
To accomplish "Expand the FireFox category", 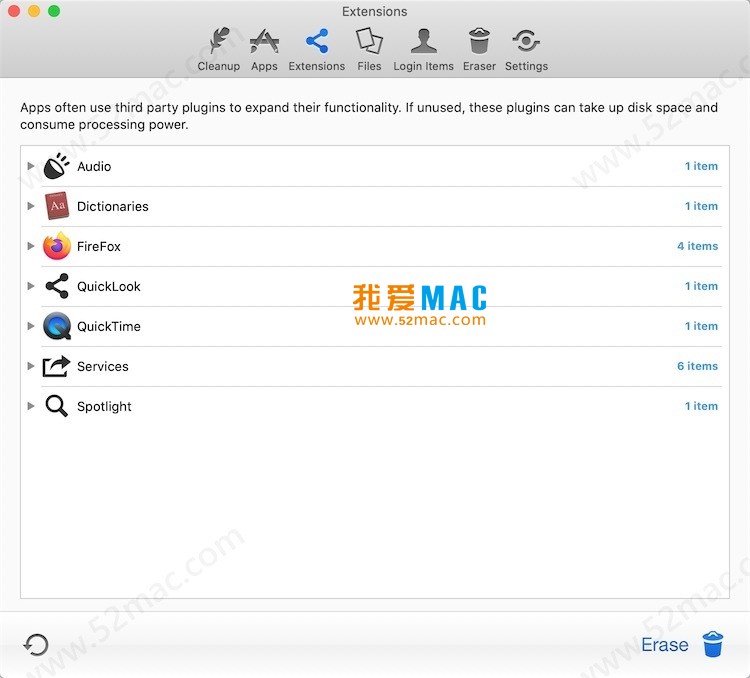I will pos(31,246).
